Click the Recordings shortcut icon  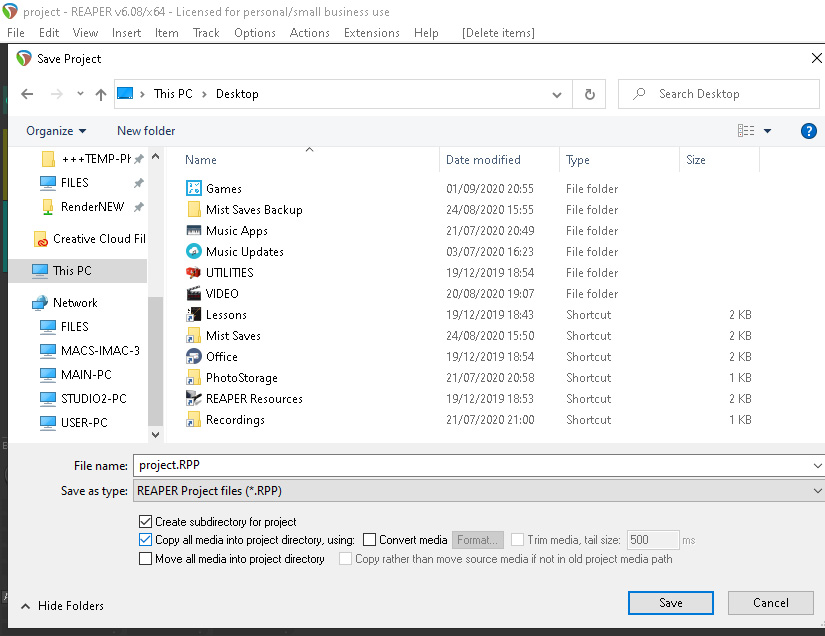pos(194,420)
